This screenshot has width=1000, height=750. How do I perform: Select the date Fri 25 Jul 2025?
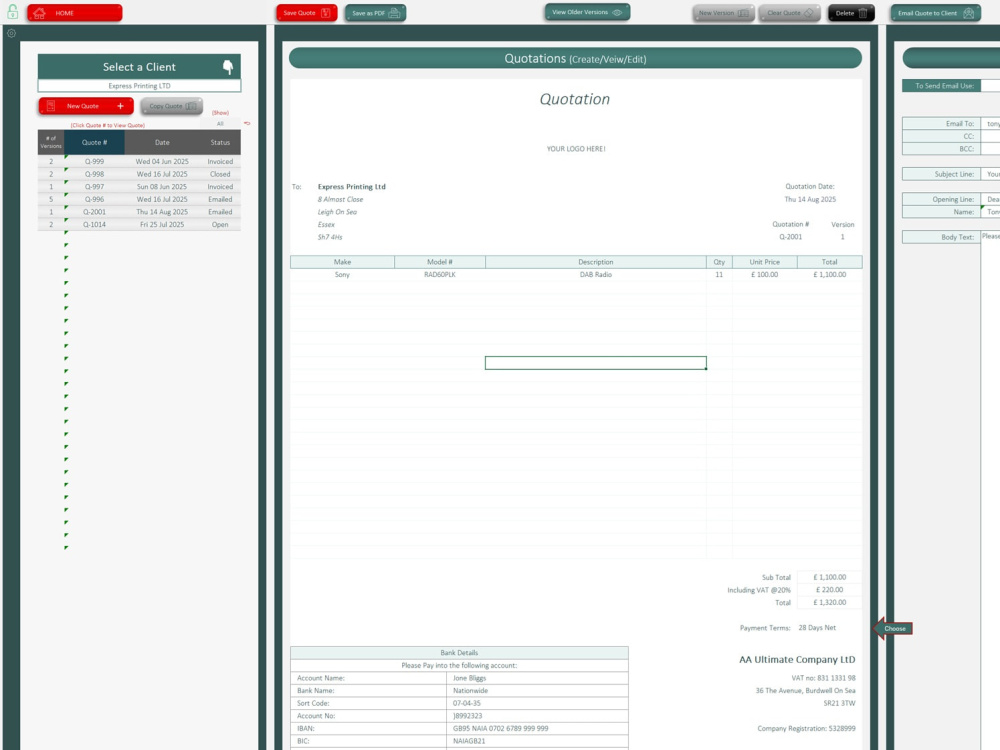[x=162, y=224]
